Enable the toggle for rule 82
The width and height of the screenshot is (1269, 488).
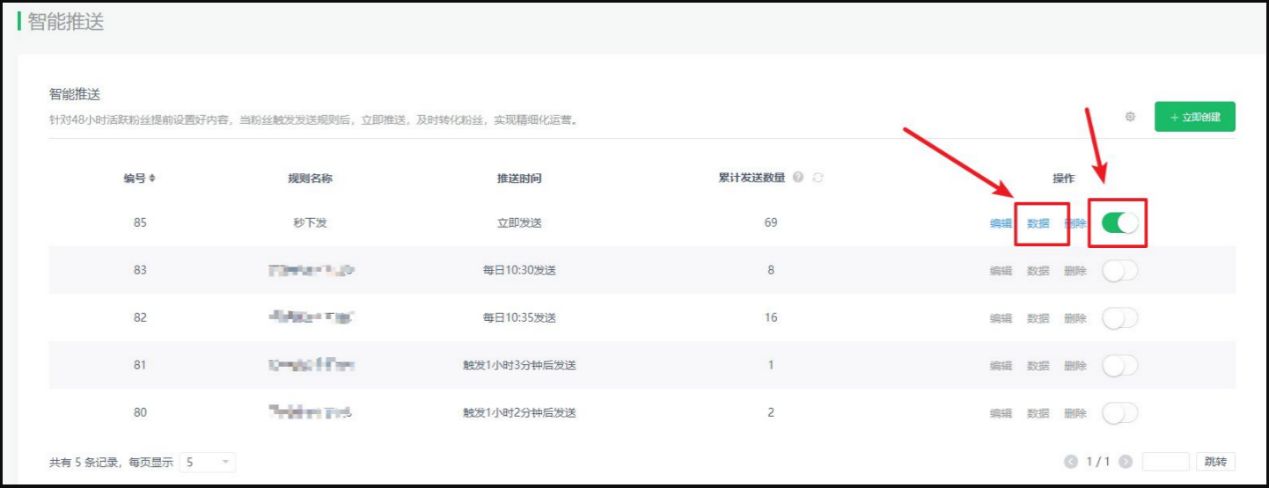pos(1120,318)
